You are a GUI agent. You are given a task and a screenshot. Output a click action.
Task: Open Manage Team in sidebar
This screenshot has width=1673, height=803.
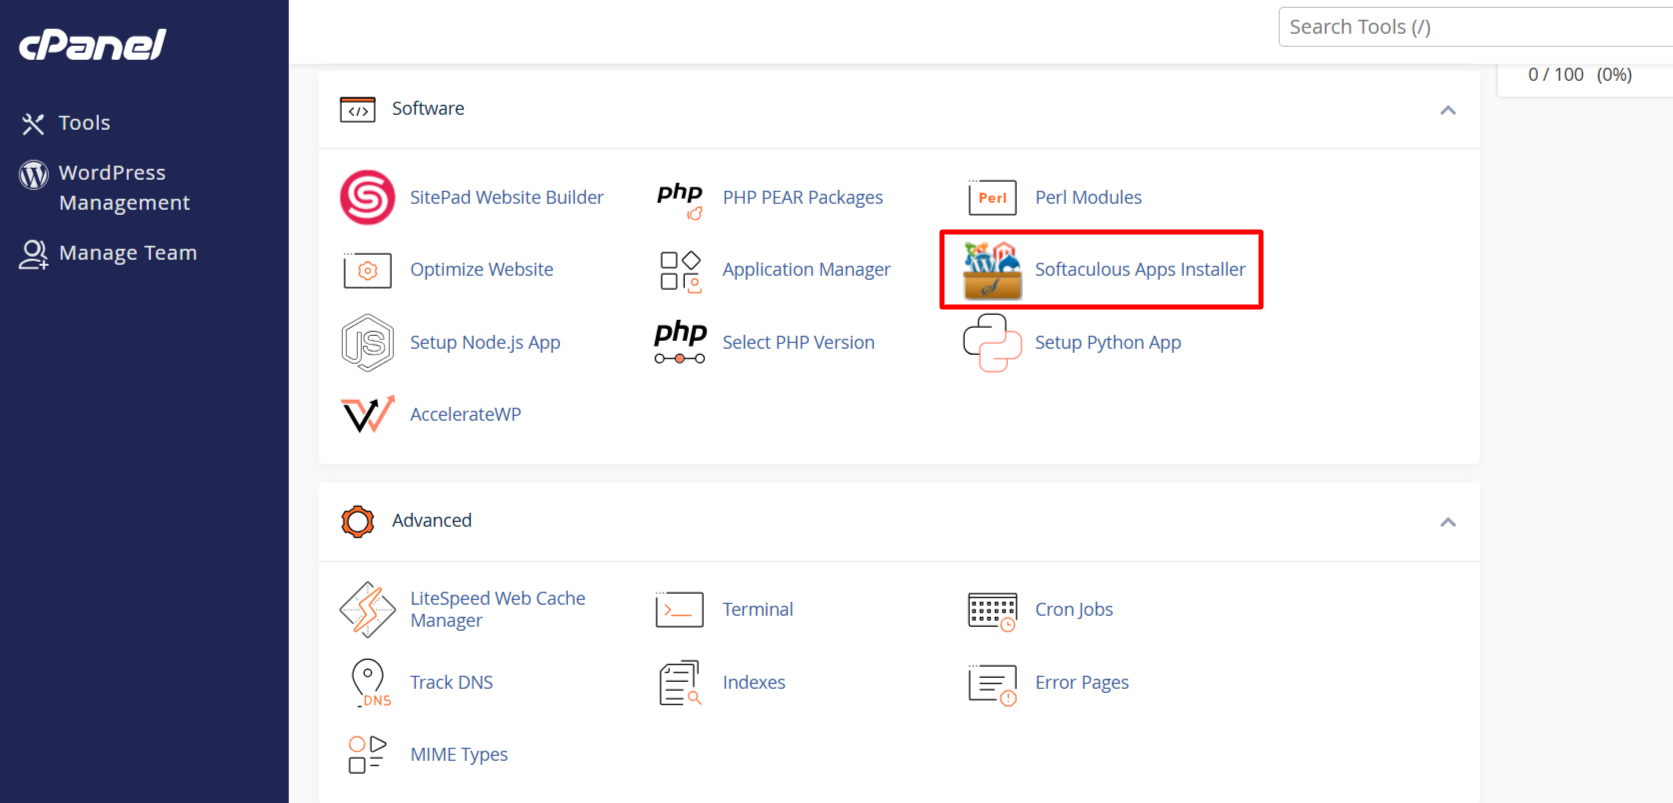128,253
